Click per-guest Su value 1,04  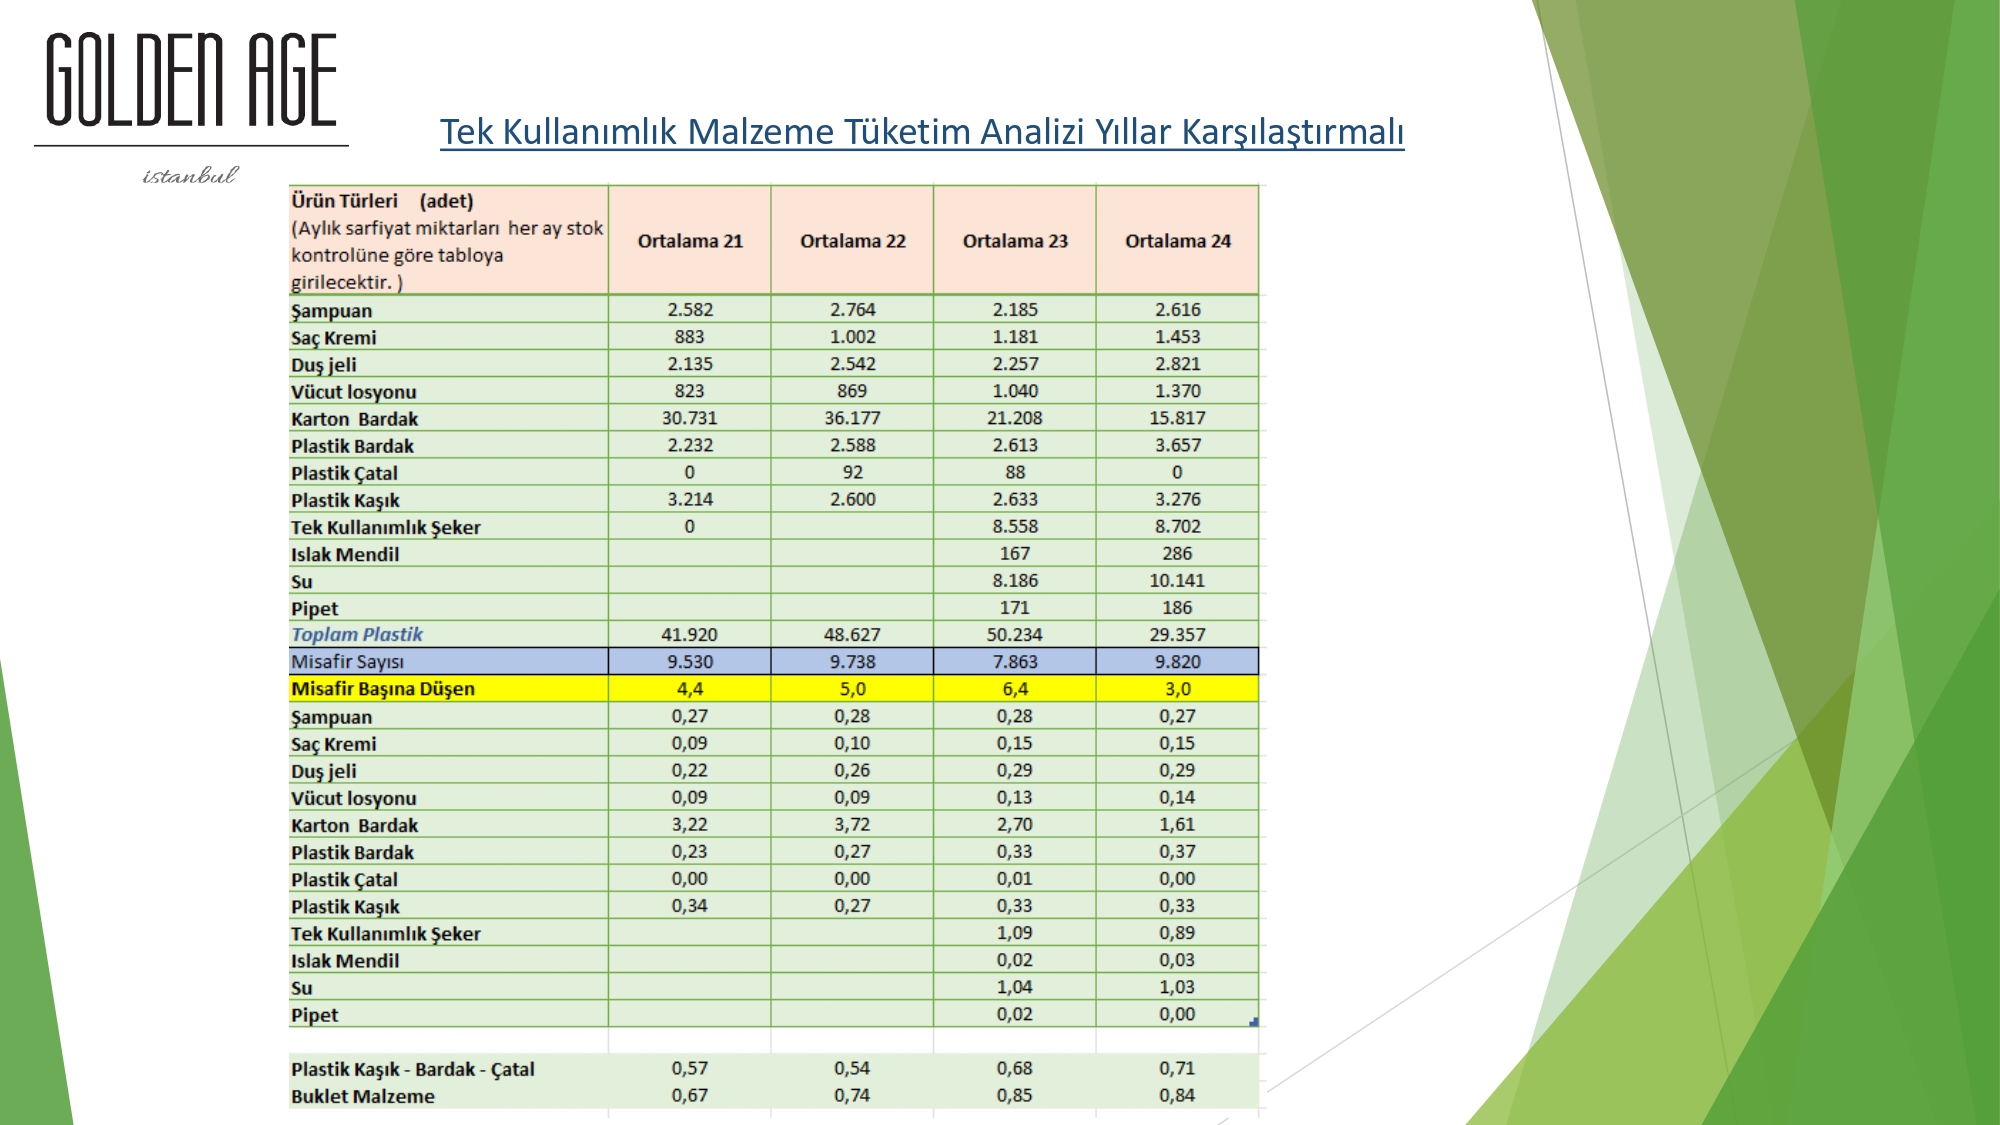point(1015,986)
